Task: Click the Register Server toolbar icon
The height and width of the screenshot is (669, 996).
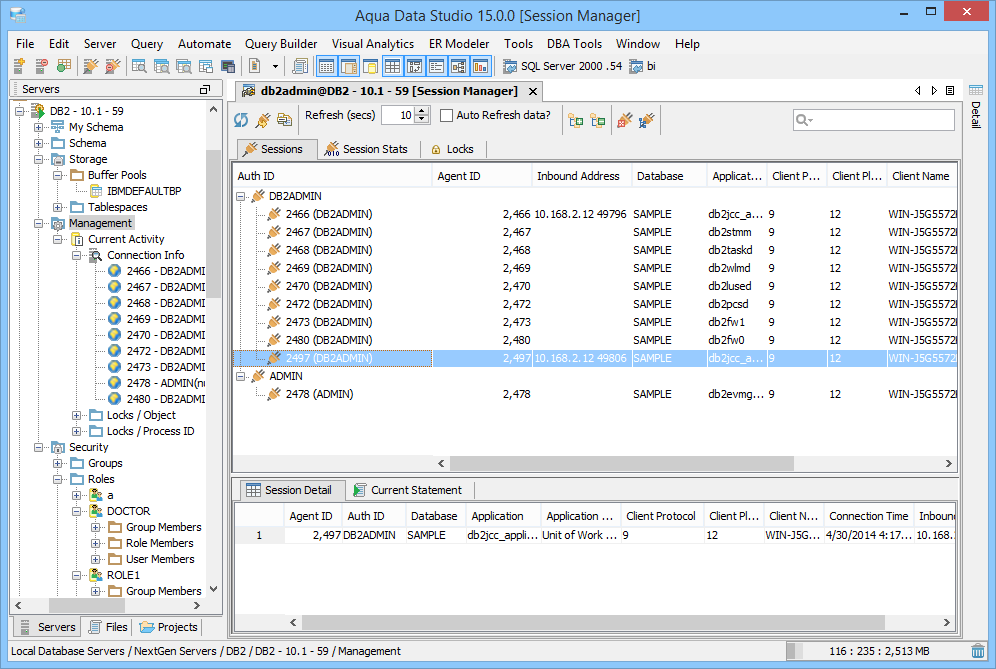Action: coord(18,66)
